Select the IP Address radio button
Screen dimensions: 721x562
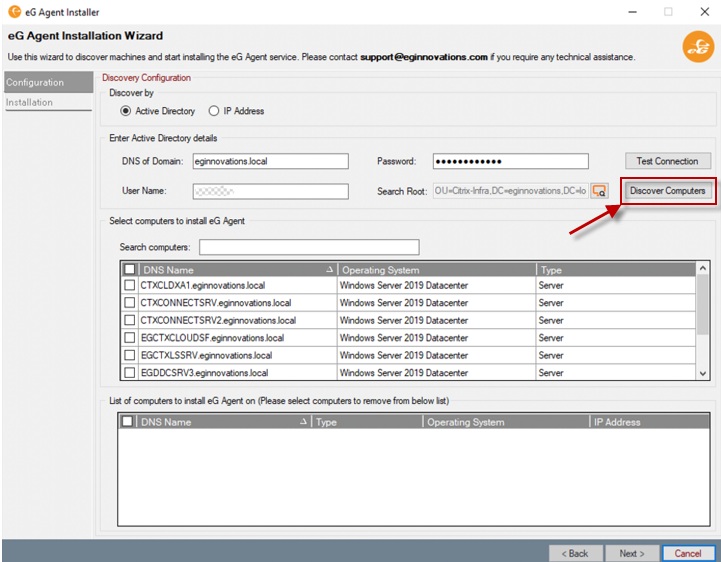click(x=214, y=111)
